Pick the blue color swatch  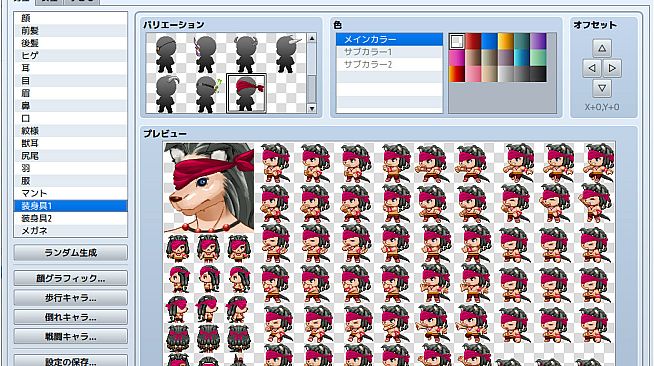coord(489,42)
